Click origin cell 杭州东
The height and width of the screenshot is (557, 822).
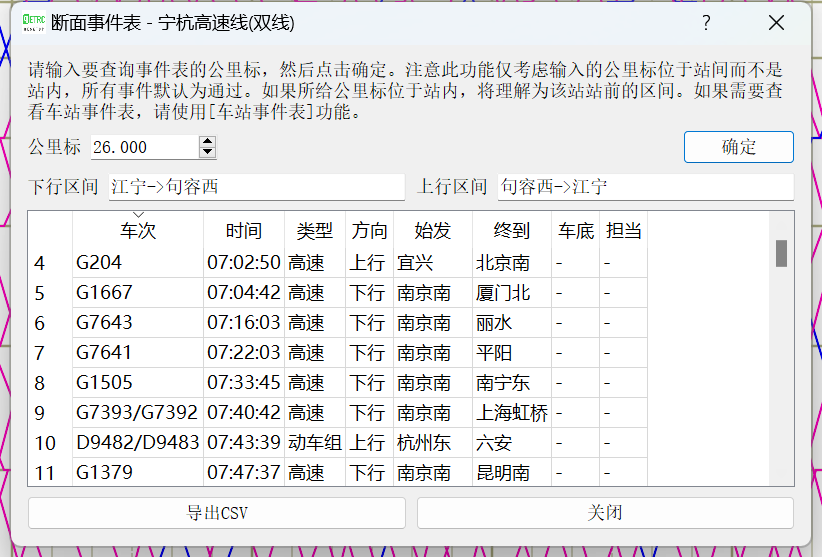pos(432,443)
